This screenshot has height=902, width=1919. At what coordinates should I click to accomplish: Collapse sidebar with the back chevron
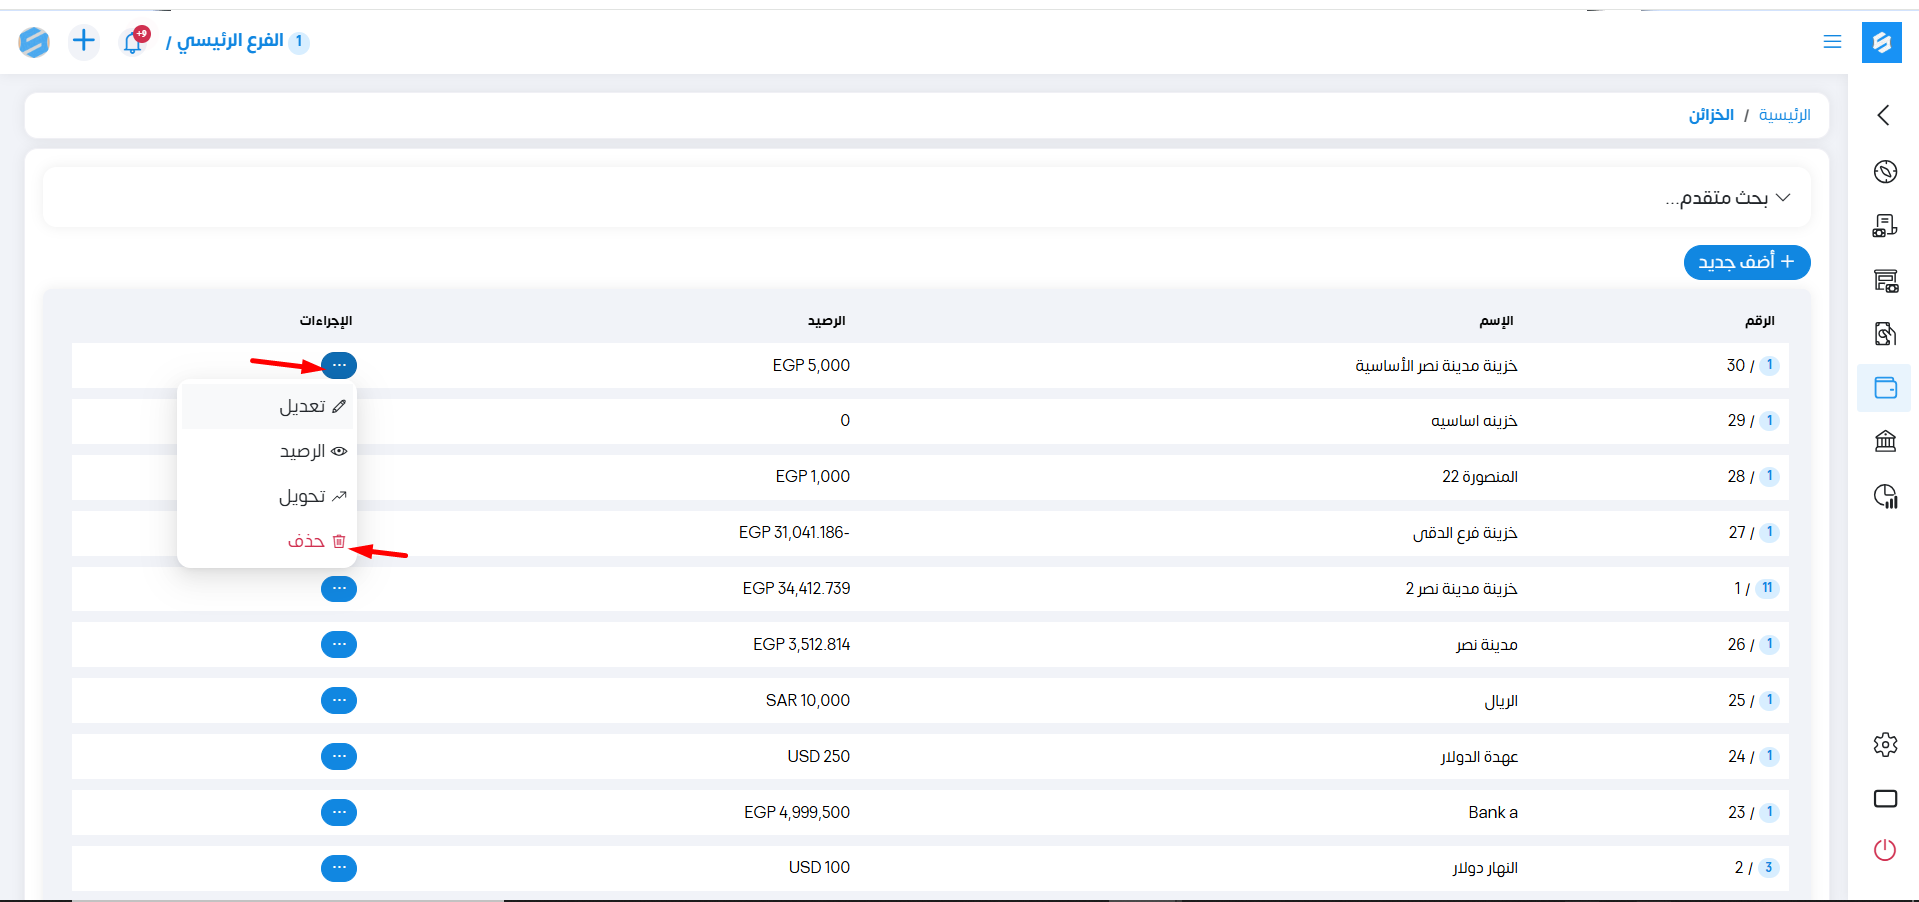pyautogui.click(x=1884, y=115)
